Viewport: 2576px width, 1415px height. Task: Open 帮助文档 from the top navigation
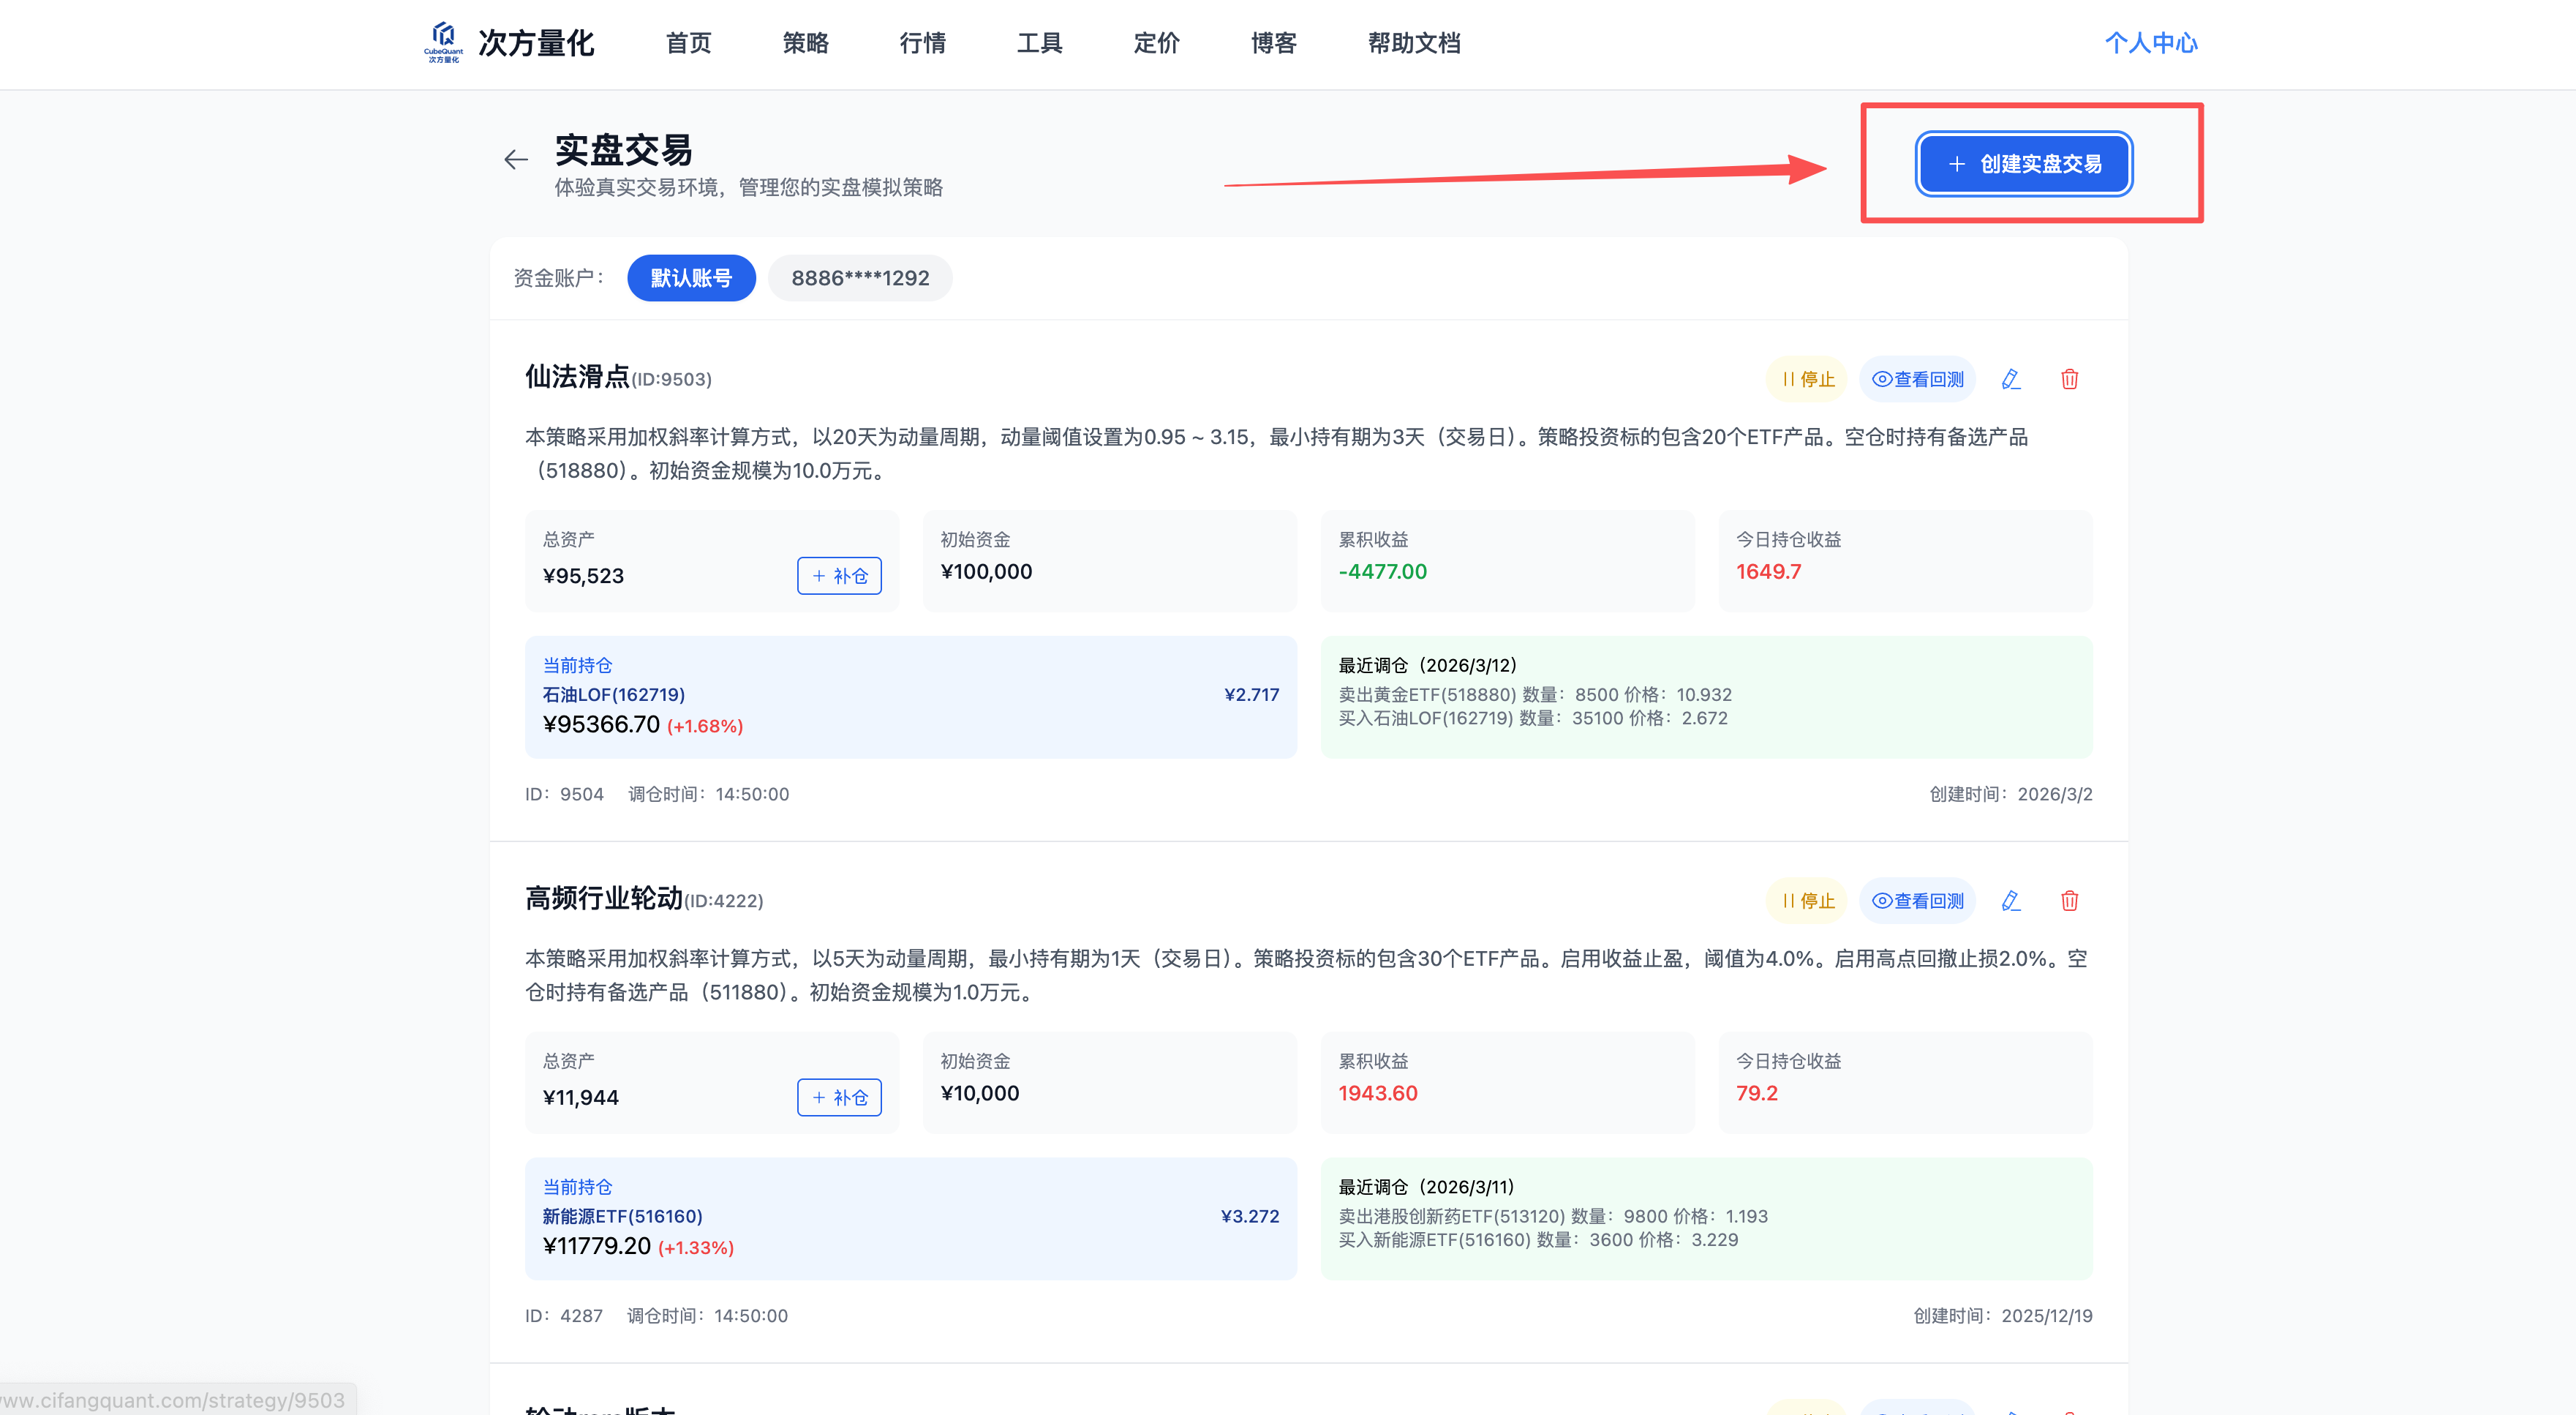pyautogui.click(x=1414, y=43)
